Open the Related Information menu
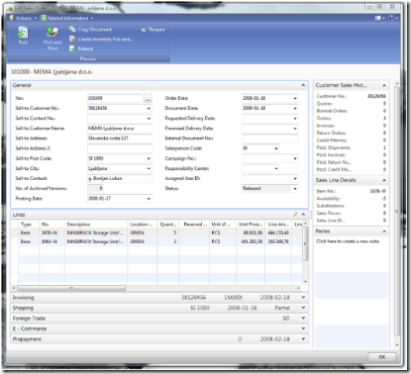Image resolution: width=411 pixels, height=374 pixels. (67, 18)
